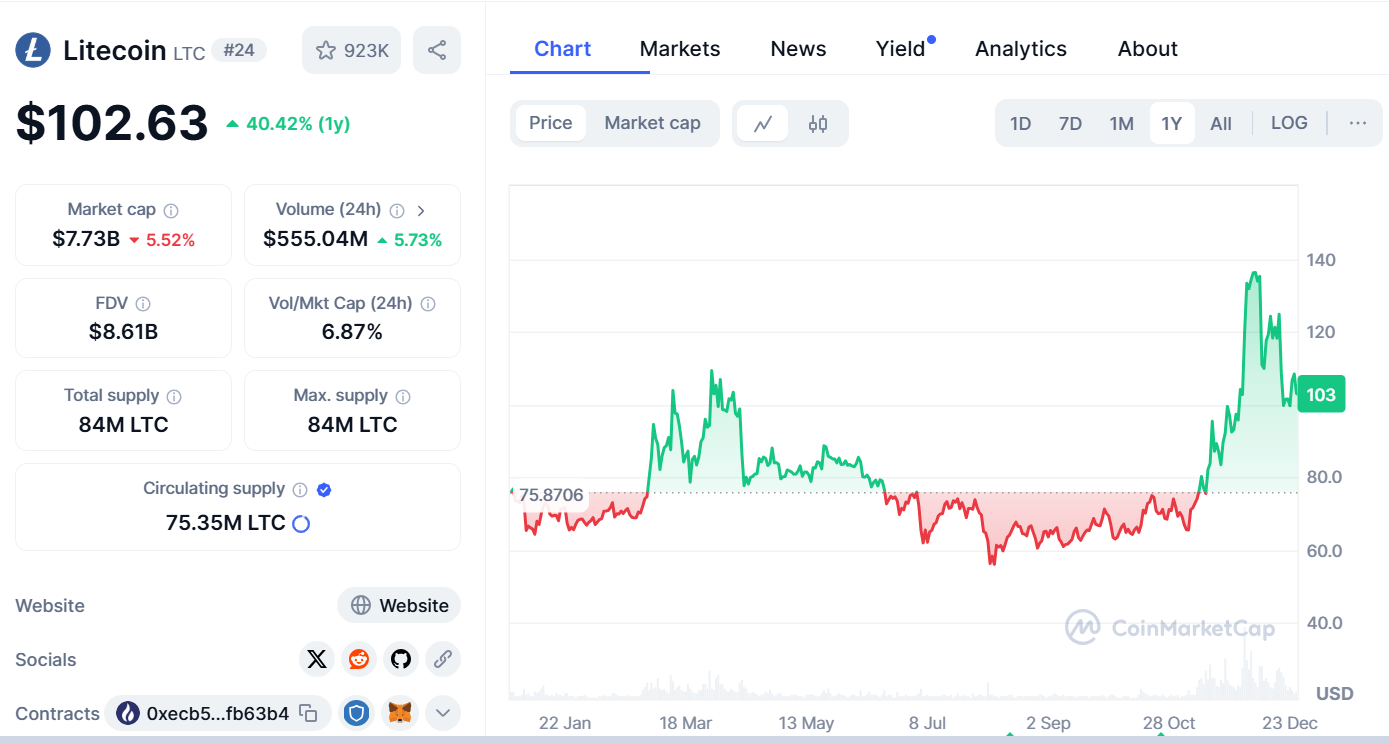Image resolution: width=1389 pixels, height=744 pixels.
Task: Open the Analytics tab
Action: click(1021, 49)
